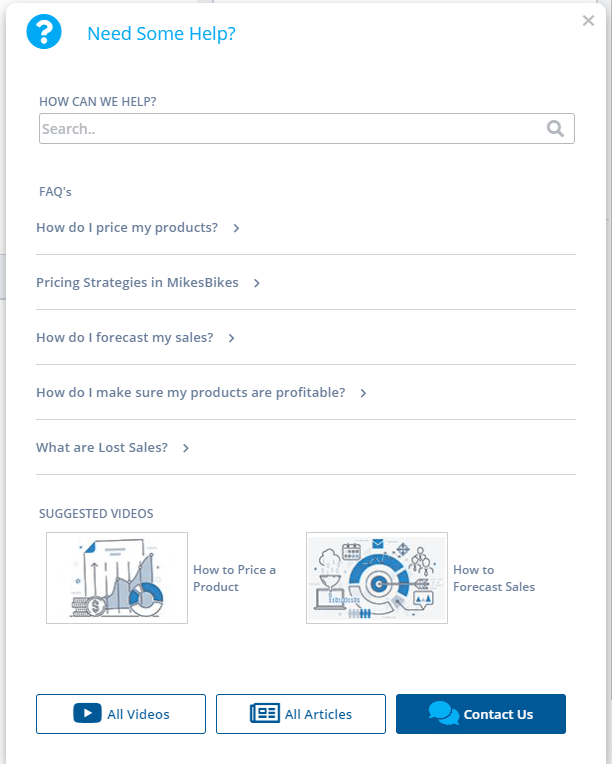Expand the arrow beside the products profitable question
The image size is (612, 764).
(363, 393)
